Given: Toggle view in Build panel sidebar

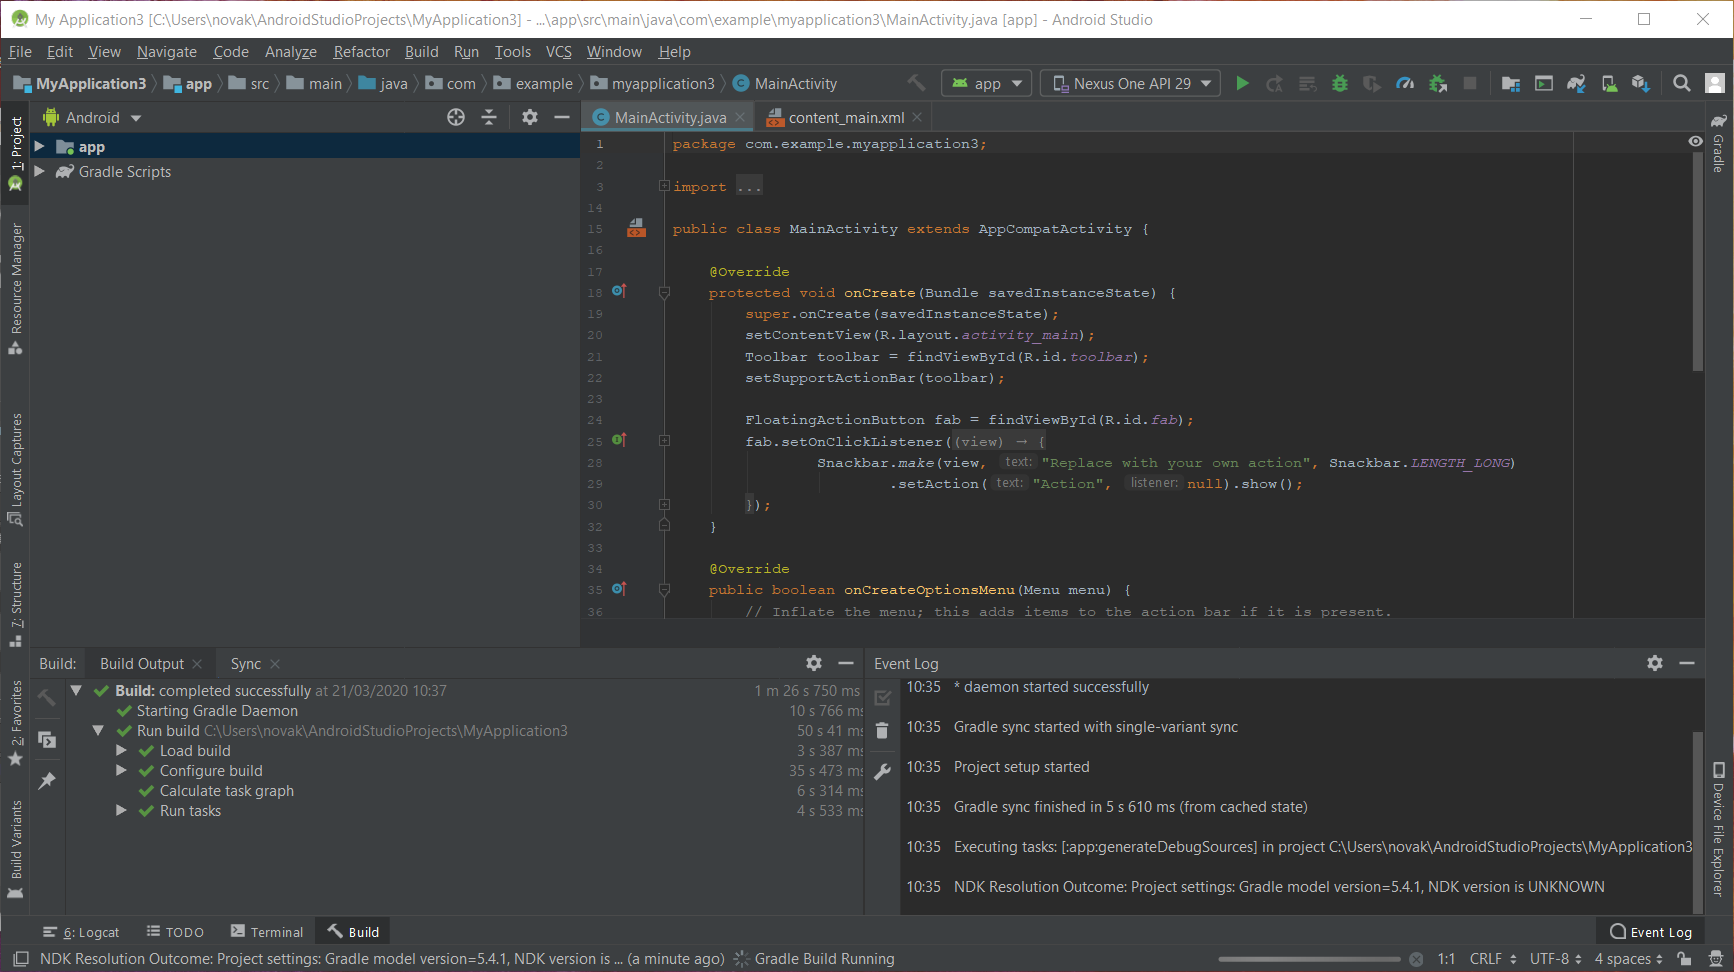Looking at the screenshot, I should [x=47, y=740].
